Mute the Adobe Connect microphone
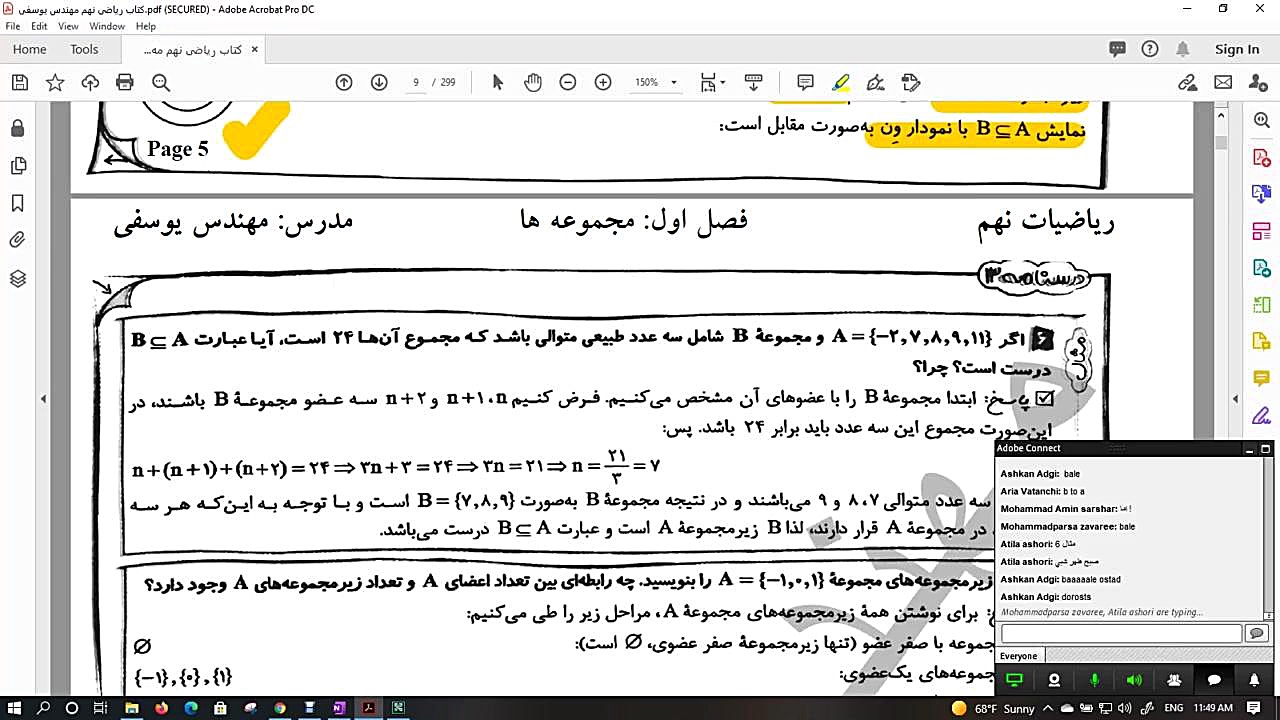This screenshot has height=720, width=1280. tap(1094, 680)
